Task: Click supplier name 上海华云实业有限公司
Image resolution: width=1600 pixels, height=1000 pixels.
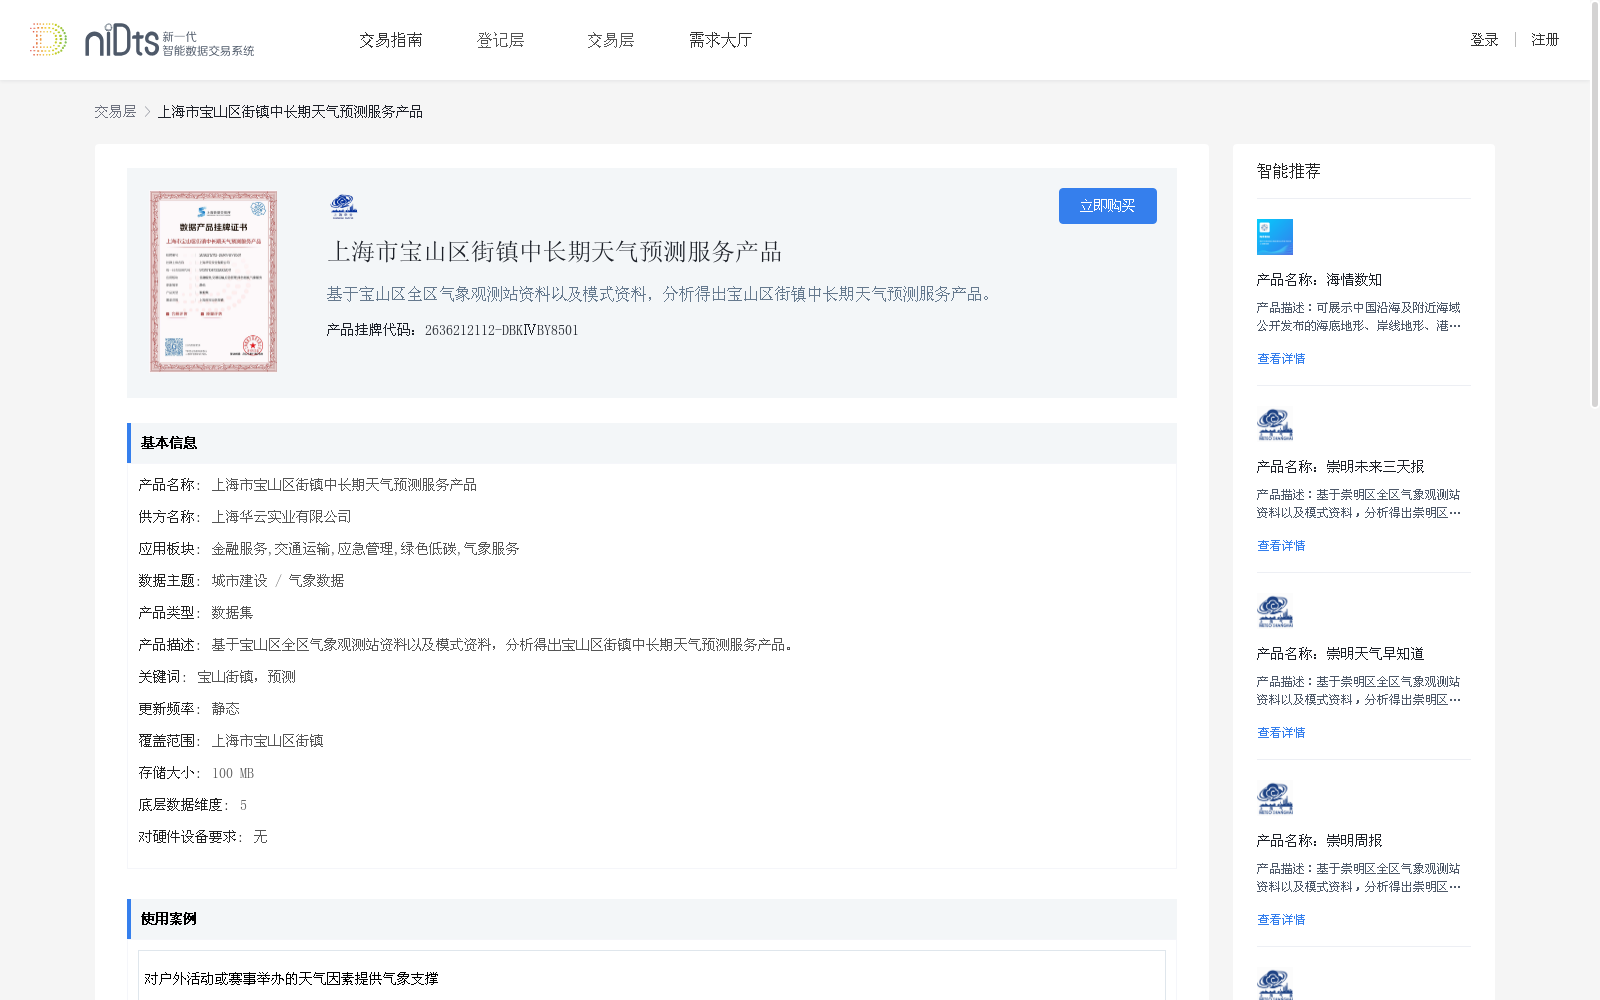Action: 281,517
